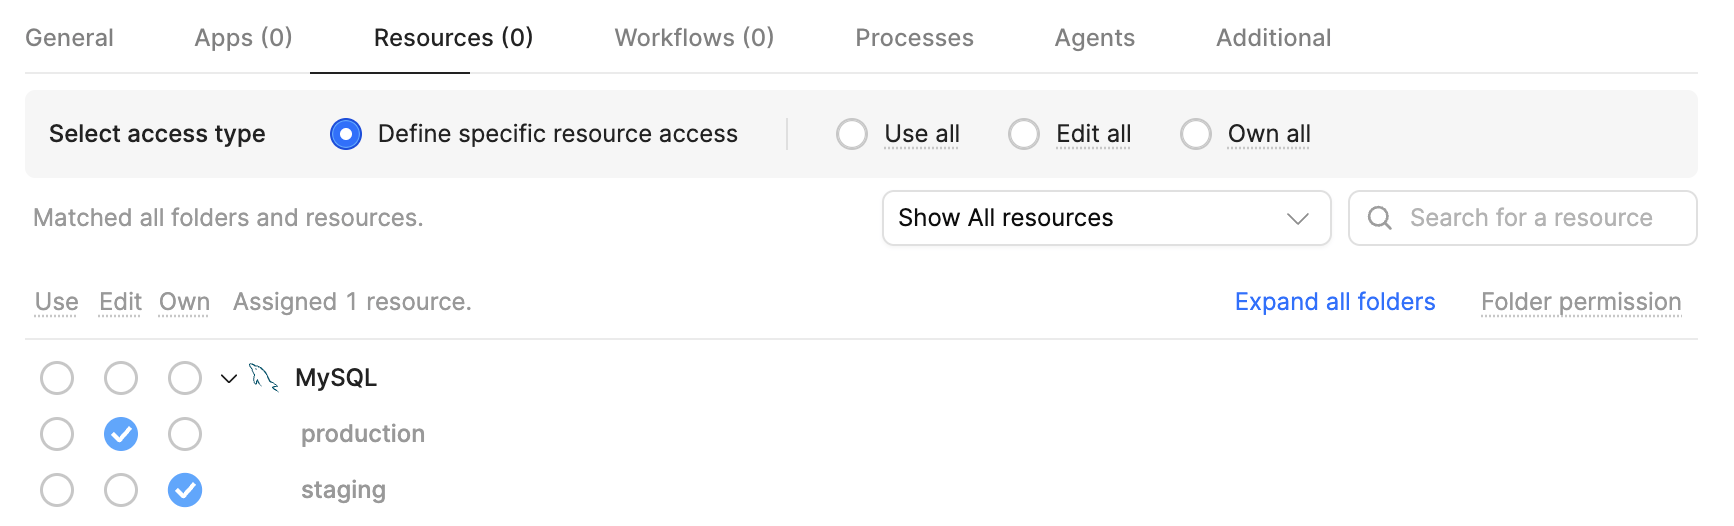Select the Edit all radio button

(1024, 134)
